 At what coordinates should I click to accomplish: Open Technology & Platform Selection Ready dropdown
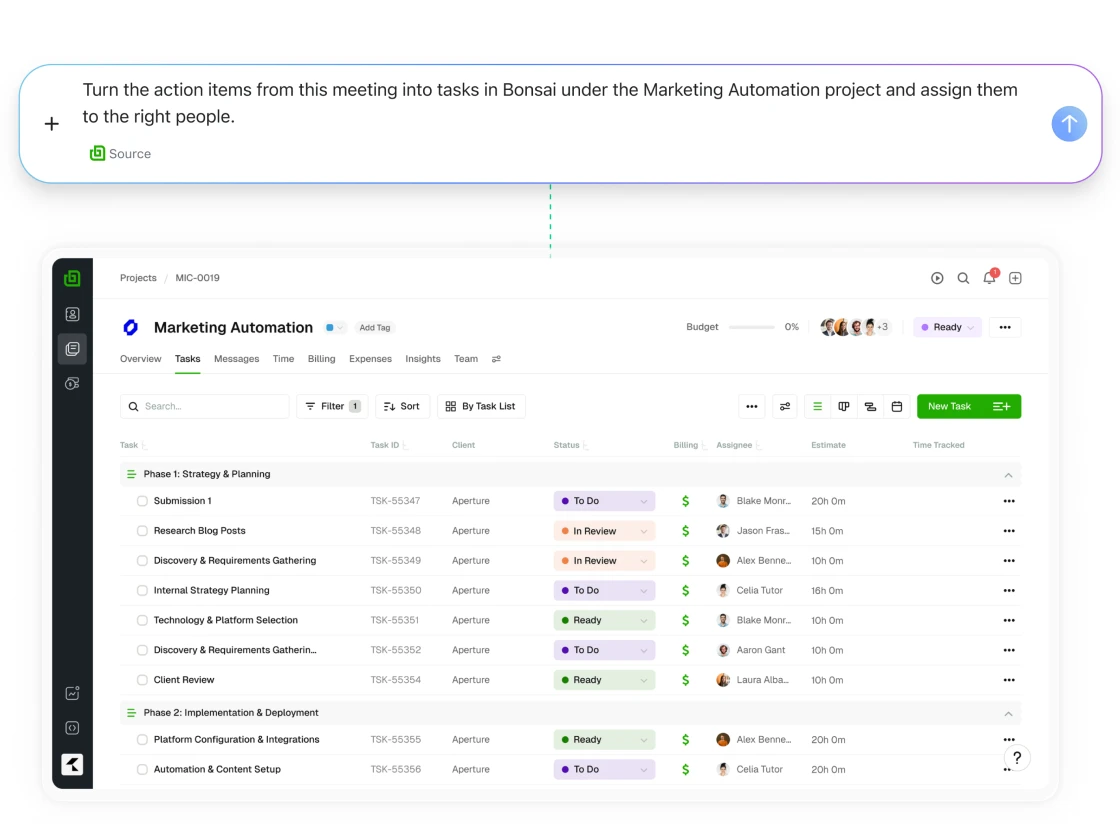point(604,621)
